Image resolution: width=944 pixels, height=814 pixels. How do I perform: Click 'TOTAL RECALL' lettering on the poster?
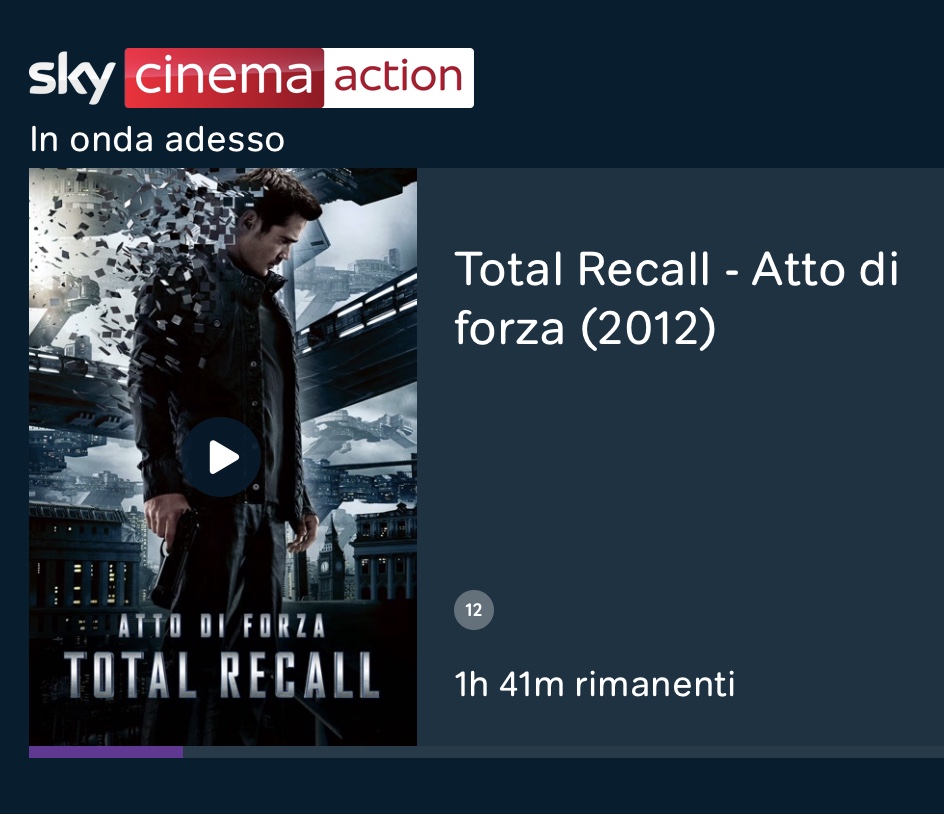point(222,676)
